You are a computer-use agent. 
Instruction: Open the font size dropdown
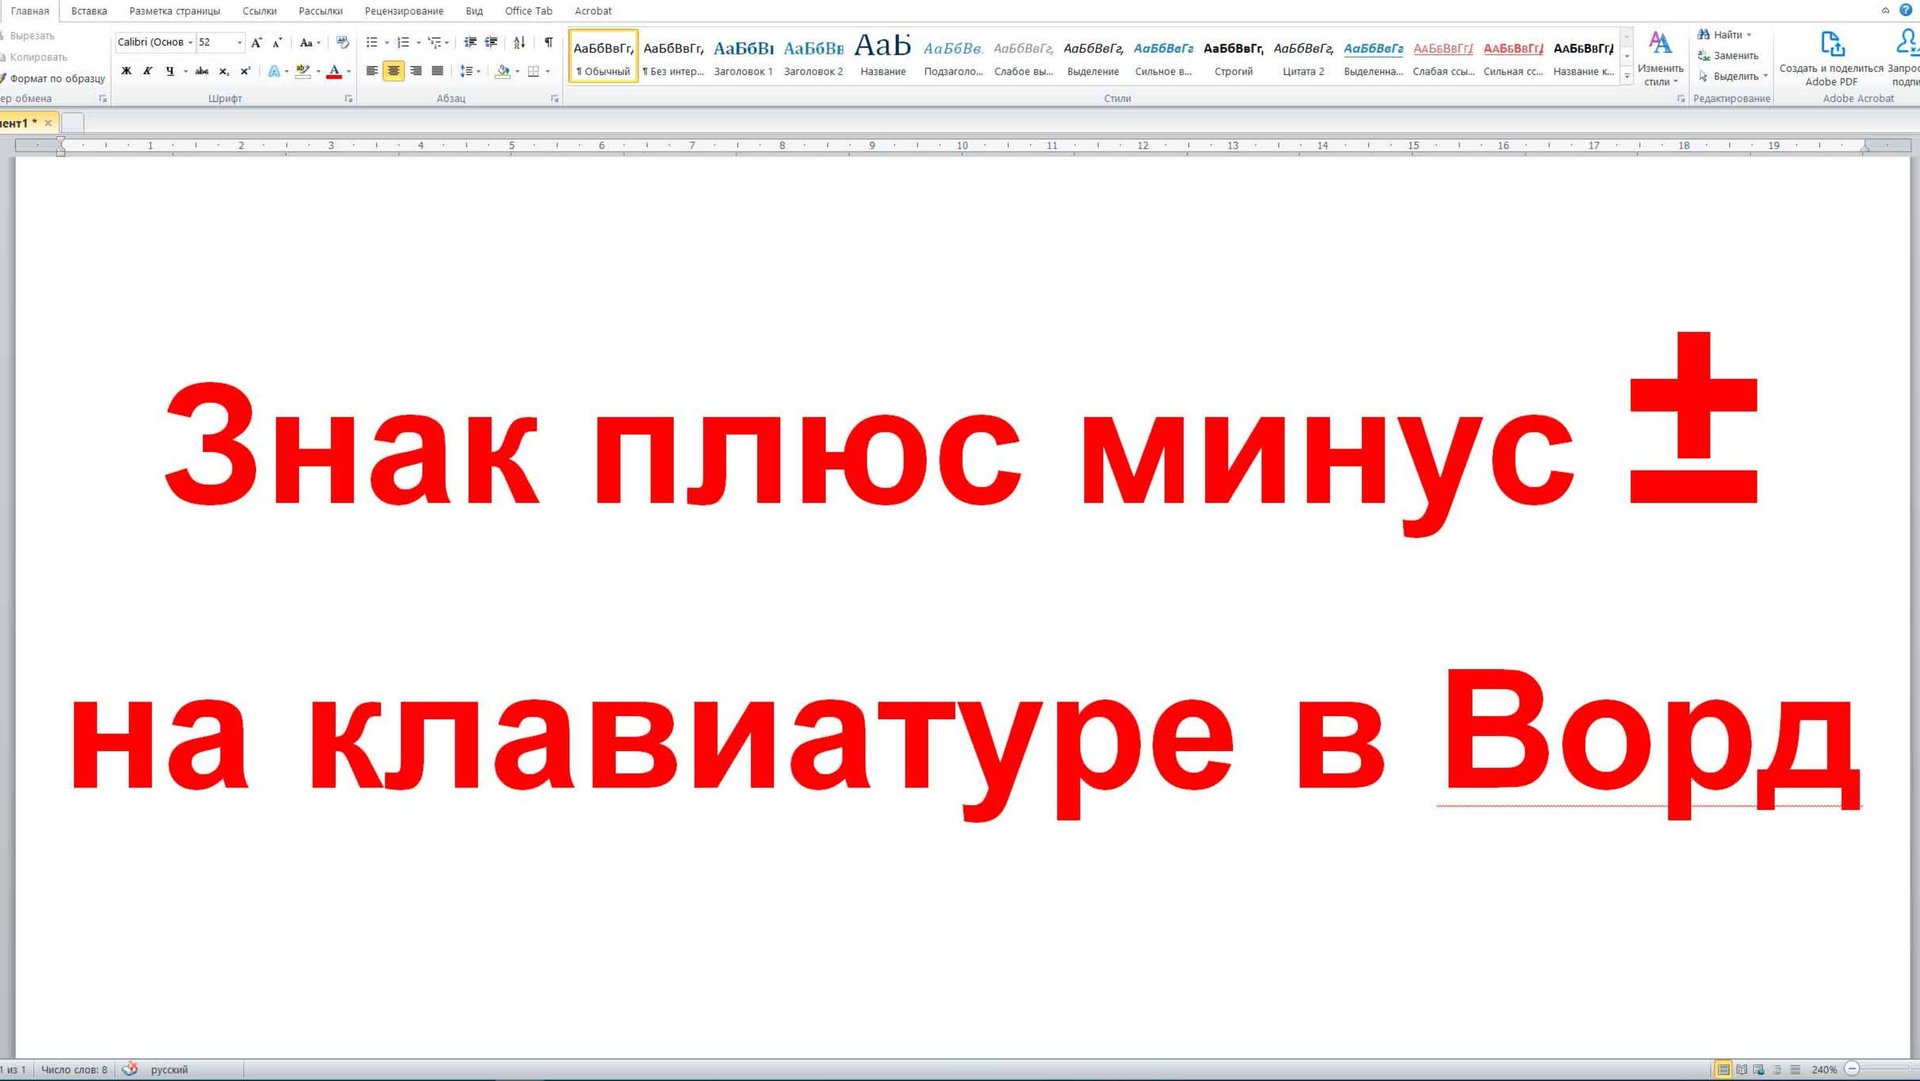(x=240, y=43)
